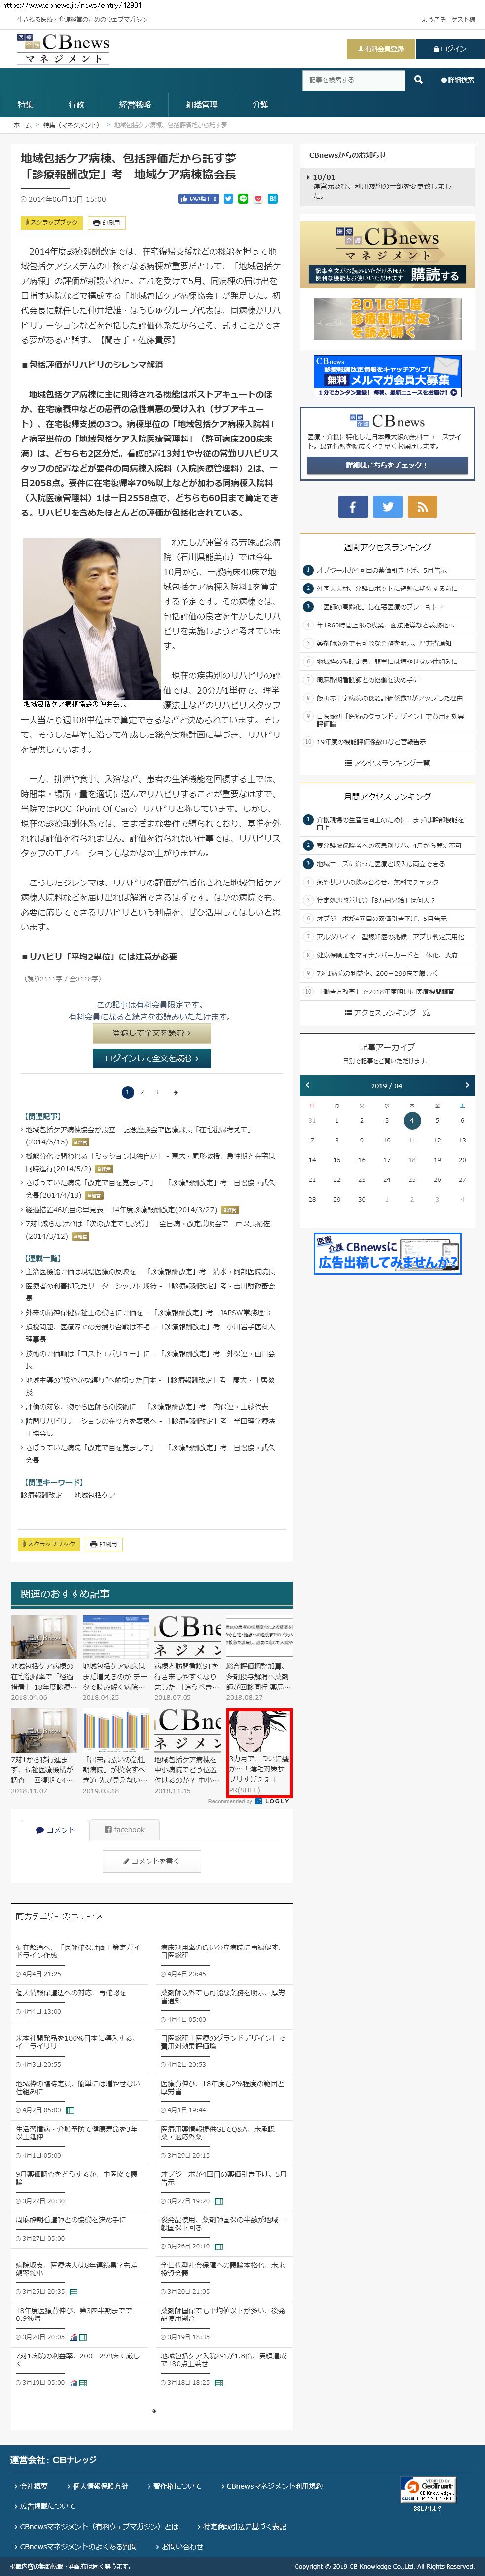Click 無料メルマガ会員大募集 banner
Image resolution: width=485 pixels, height=2576 pixels.
(387, 376)
